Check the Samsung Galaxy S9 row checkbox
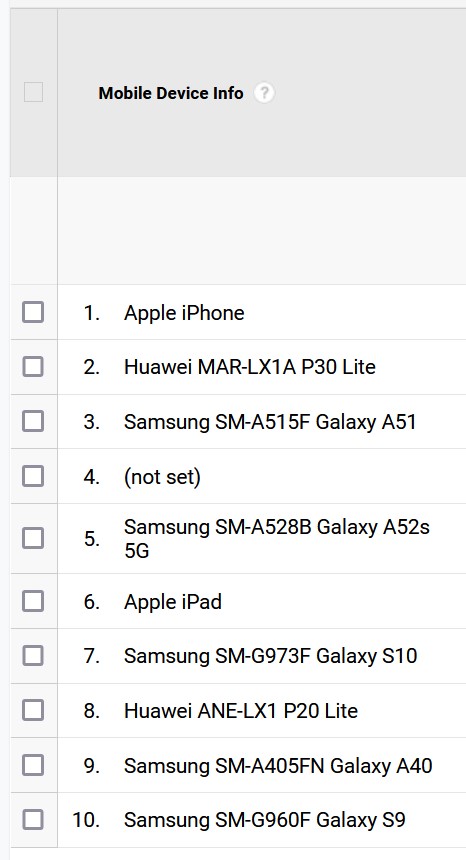 33,820
